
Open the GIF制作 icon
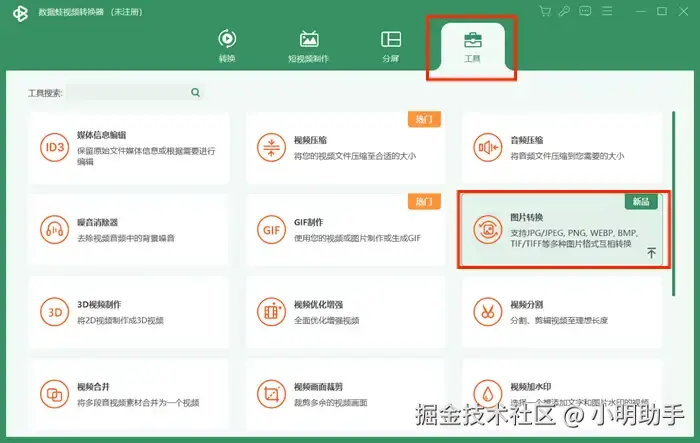click(271, 230)
